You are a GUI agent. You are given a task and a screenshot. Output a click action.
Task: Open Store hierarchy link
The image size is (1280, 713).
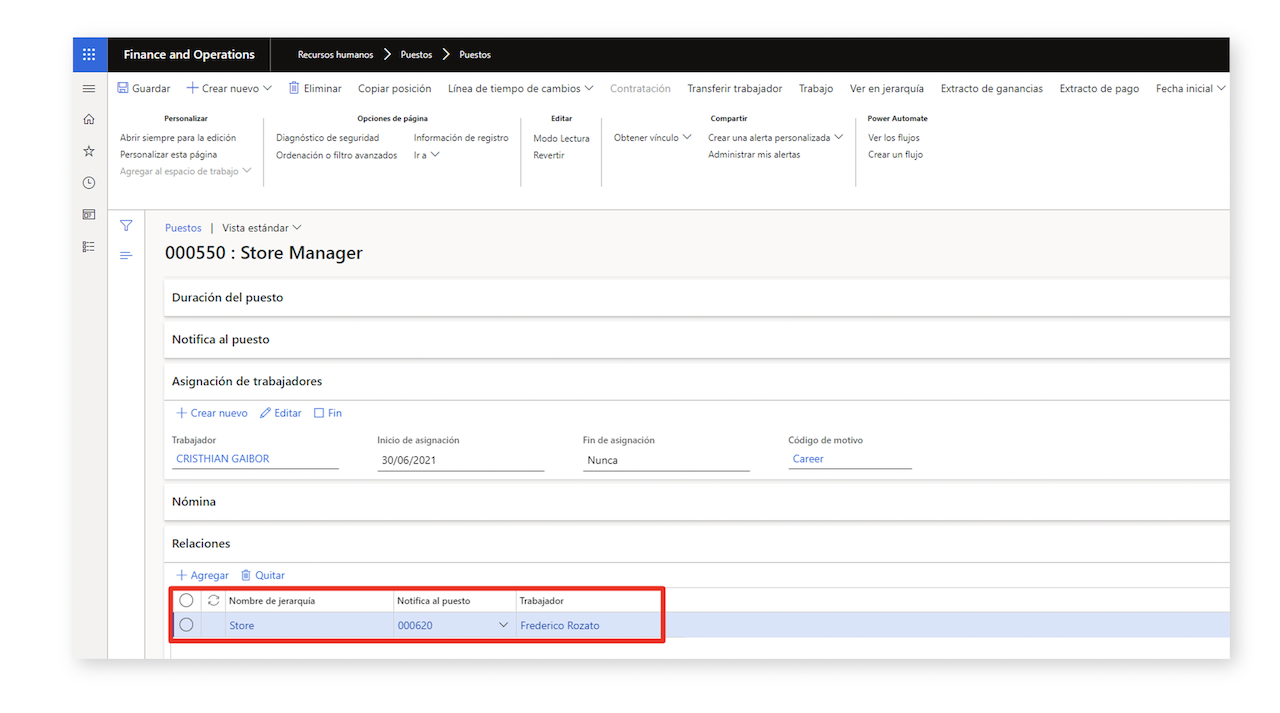pos(242,625)
